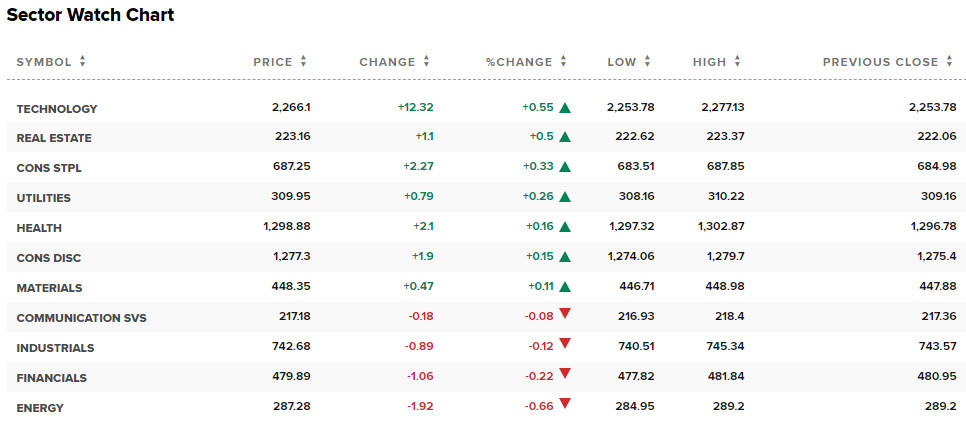Open the CONS STPL sector

(x=49, y=168)
